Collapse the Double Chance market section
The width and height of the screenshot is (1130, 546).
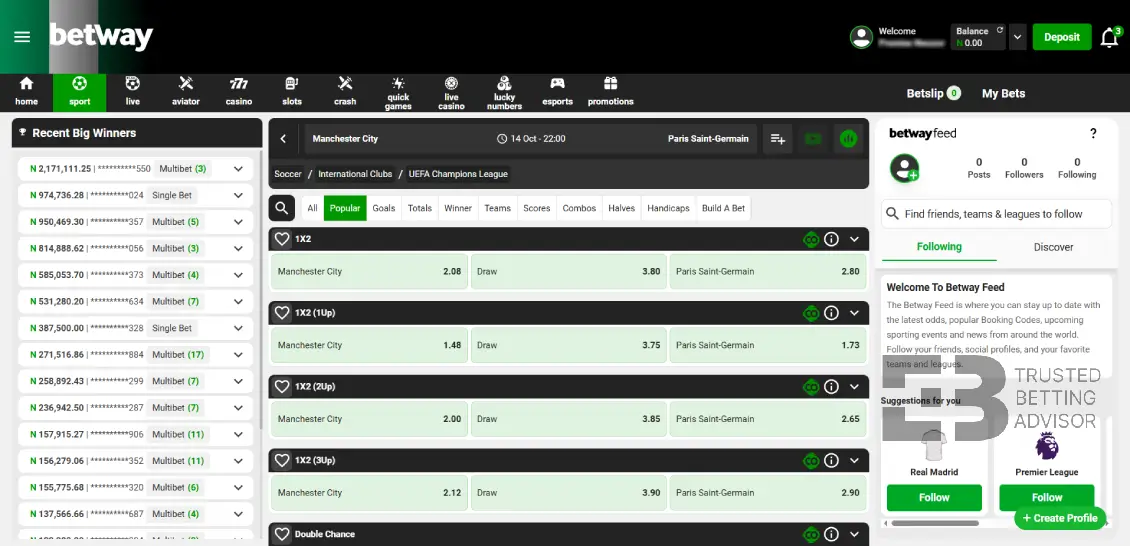(x=855, y=534)
